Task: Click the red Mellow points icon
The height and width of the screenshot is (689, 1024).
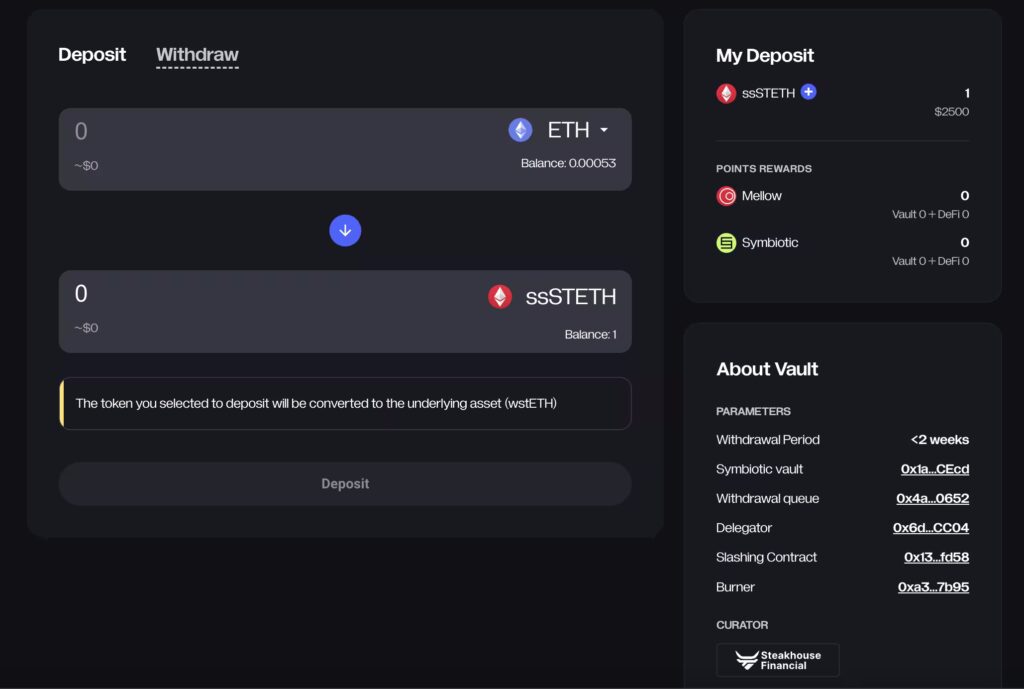Action: 726,196
